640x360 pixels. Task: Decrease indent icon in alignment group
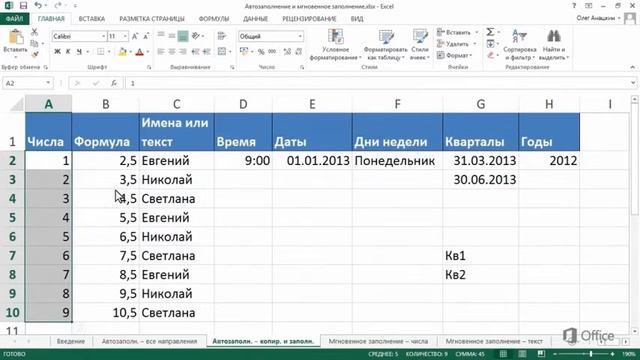pyautogui.click(x=196, y=51)
